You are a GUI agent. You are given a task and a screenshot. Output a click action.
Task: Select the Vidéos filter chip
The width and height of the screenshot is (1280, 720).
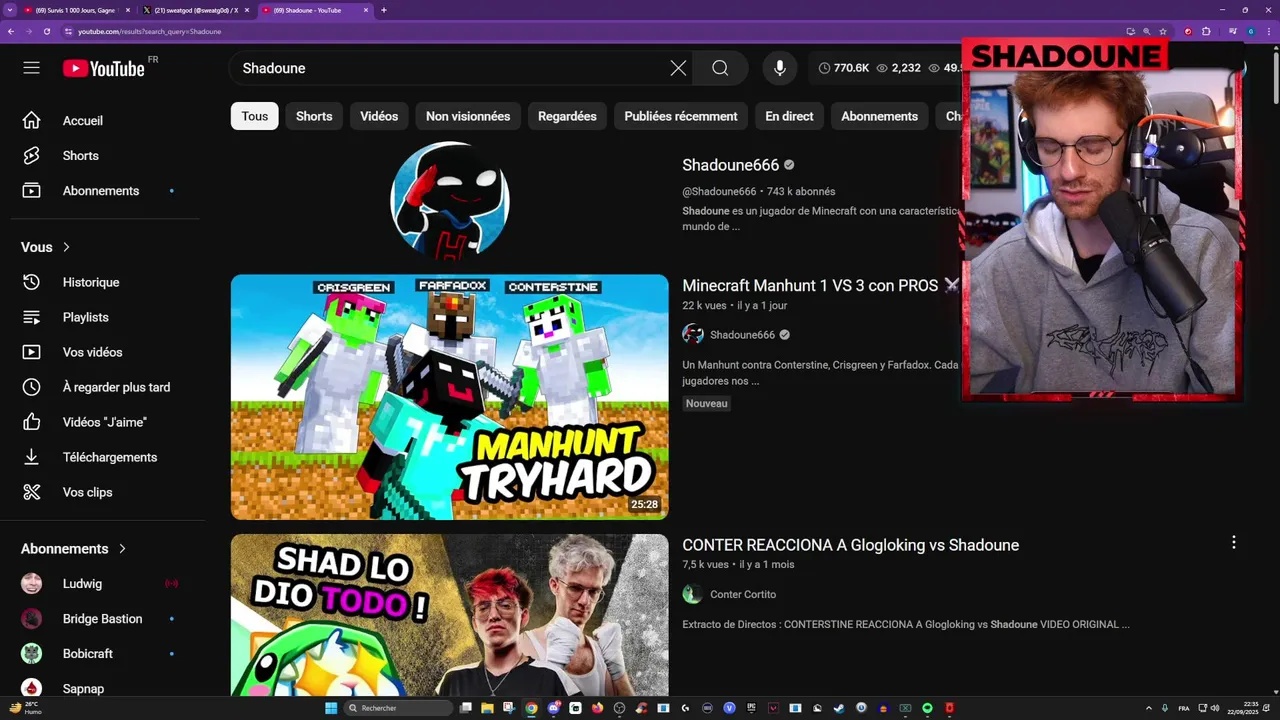pyautogui.click(x=379, y=116)
